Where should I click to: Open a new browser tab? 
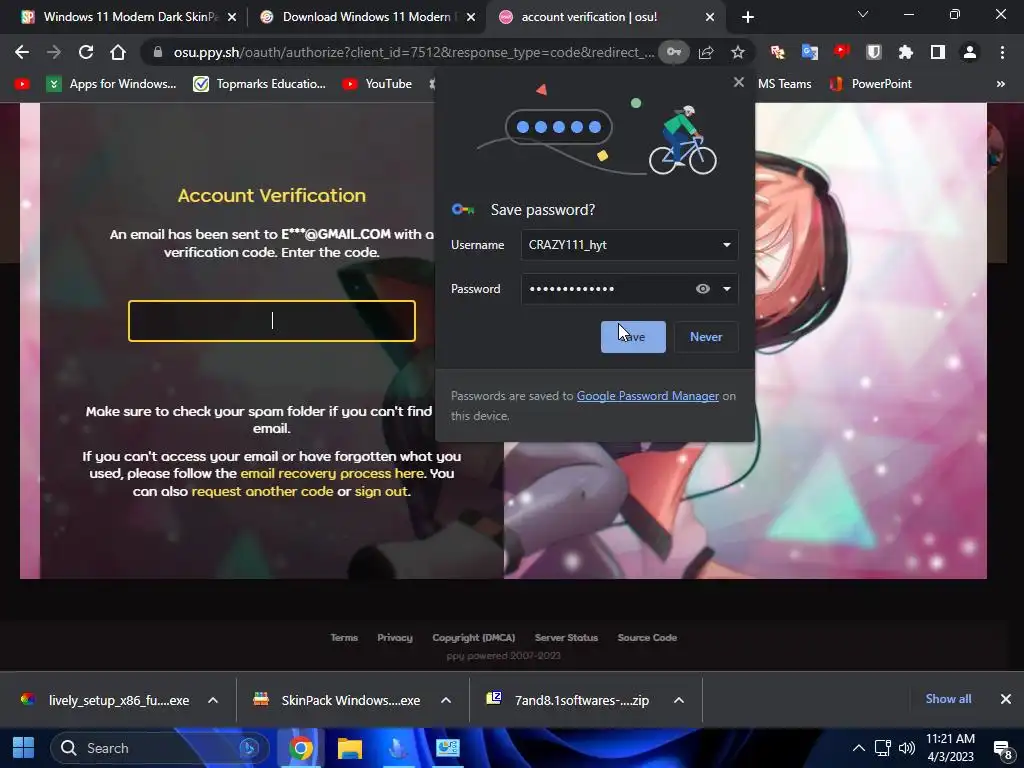pos(748,18)
